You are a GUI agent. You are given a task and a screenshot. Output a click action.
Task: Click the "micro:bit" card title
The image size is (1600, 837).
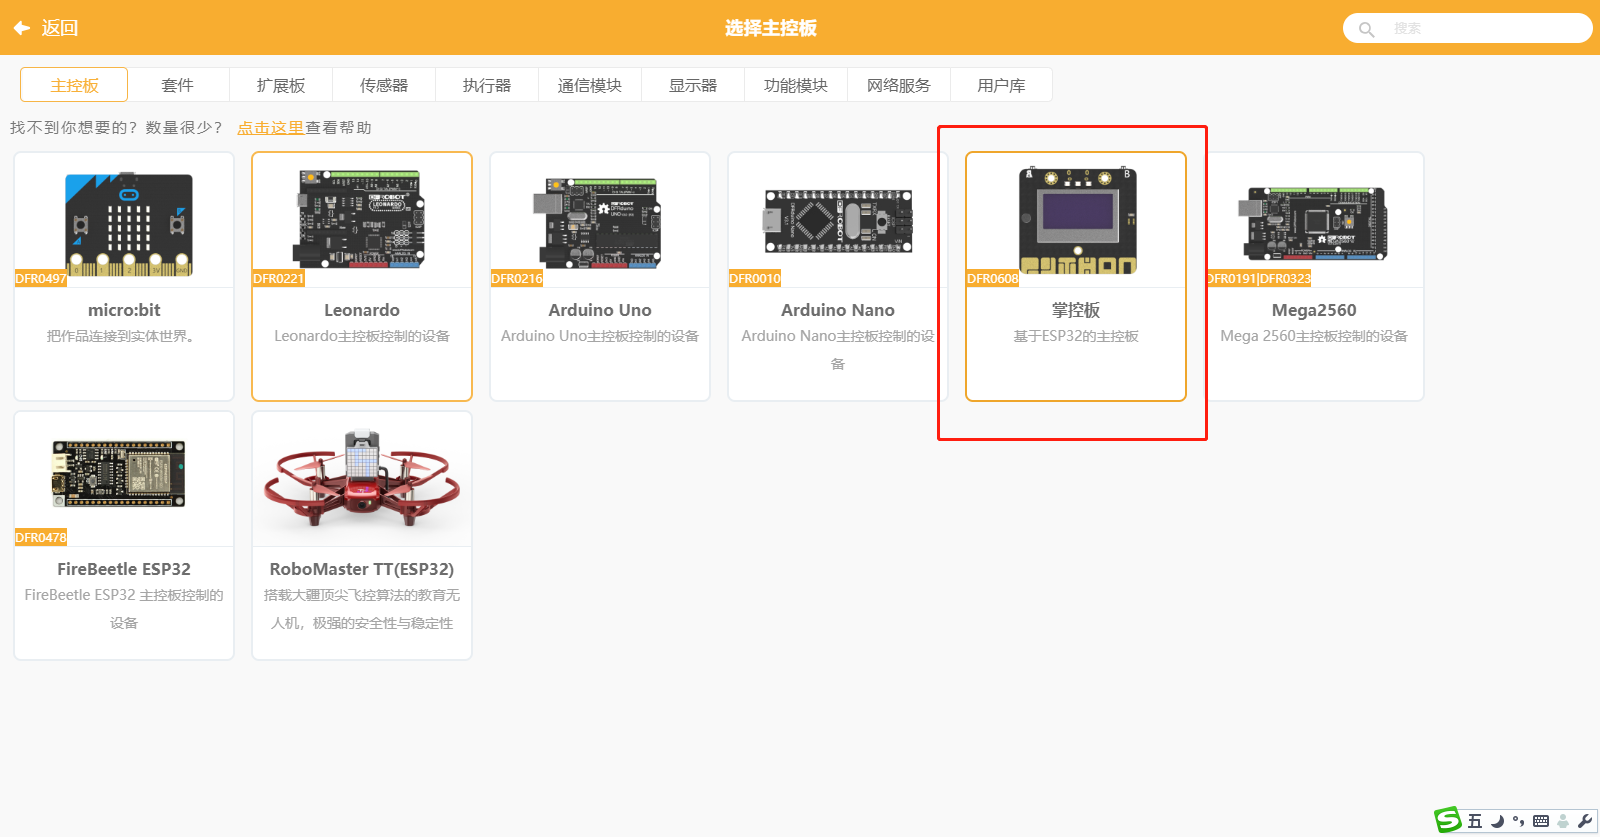[124, 310]
